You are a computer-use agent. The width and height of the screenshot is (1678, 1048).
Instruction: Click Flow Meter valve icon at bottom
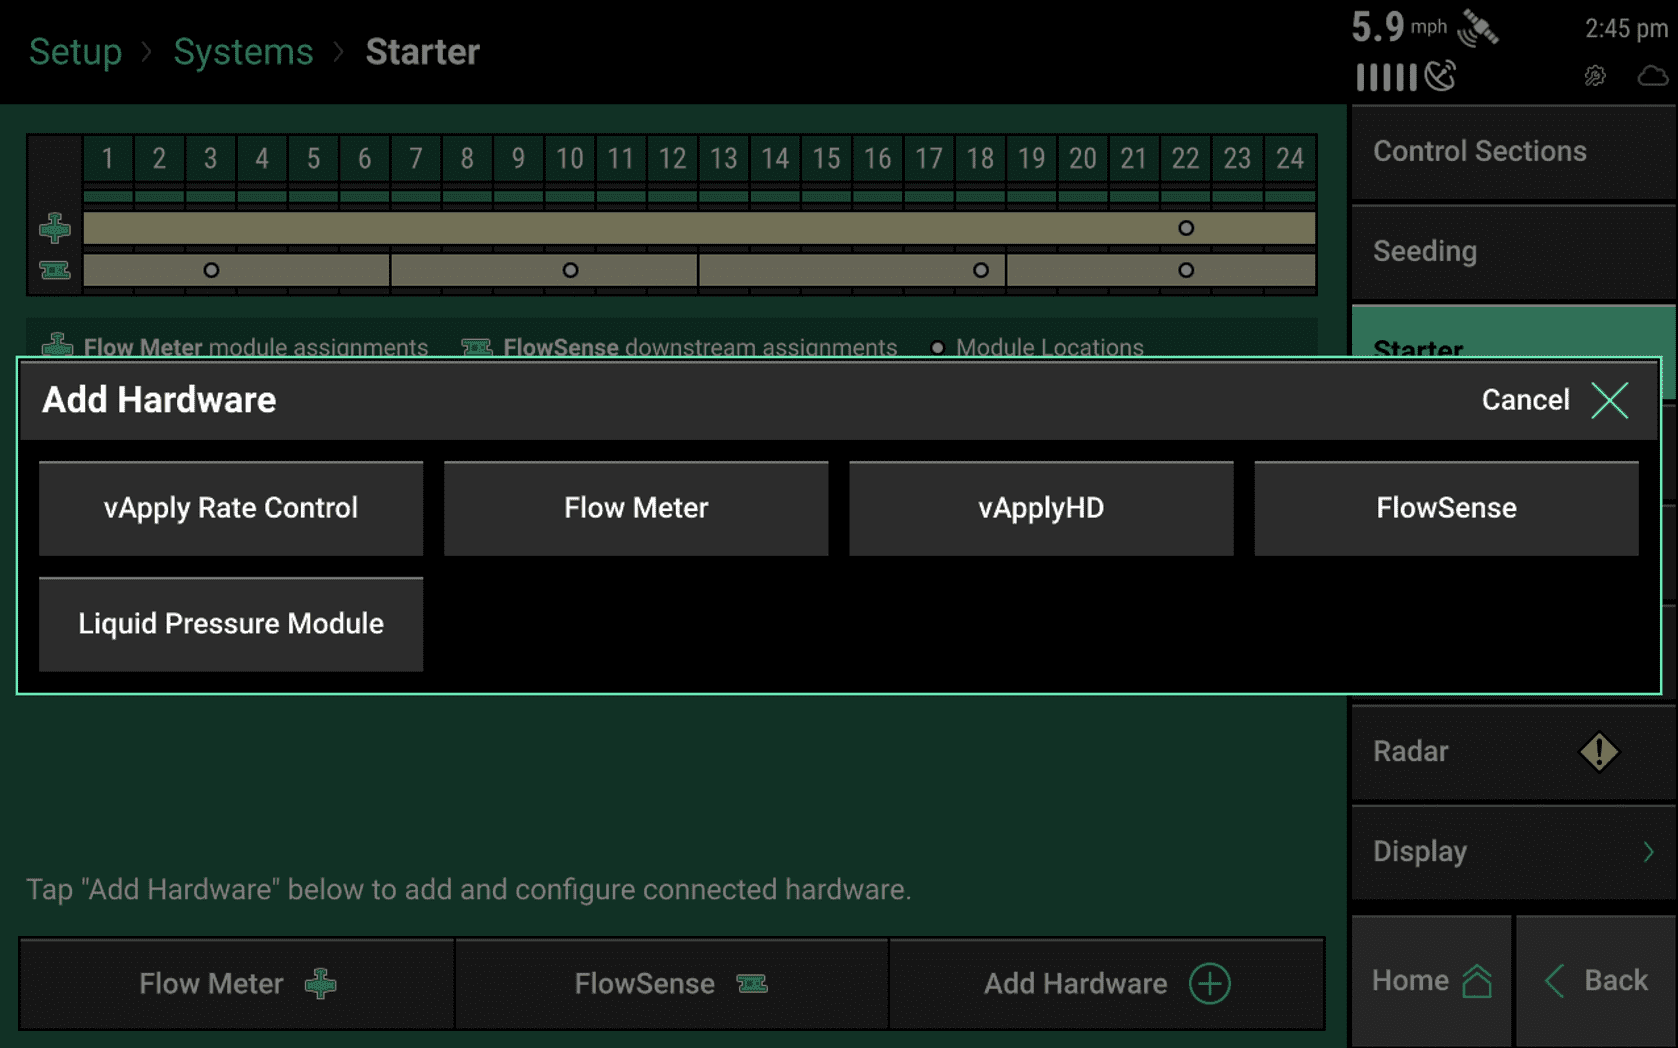click(x=321, y=984)
